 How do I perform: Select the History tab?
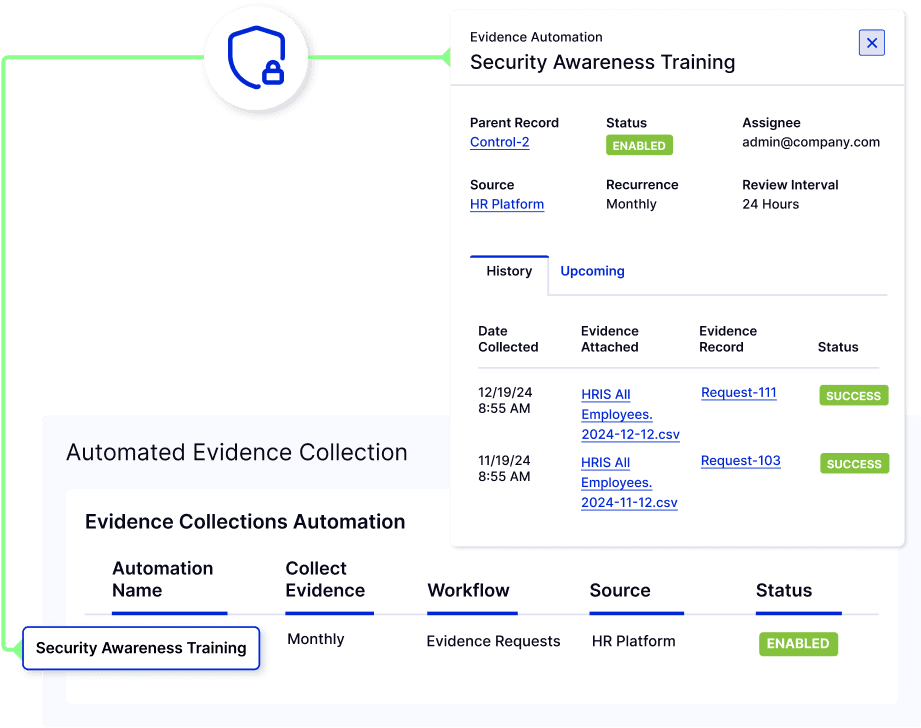coord(509,270)
